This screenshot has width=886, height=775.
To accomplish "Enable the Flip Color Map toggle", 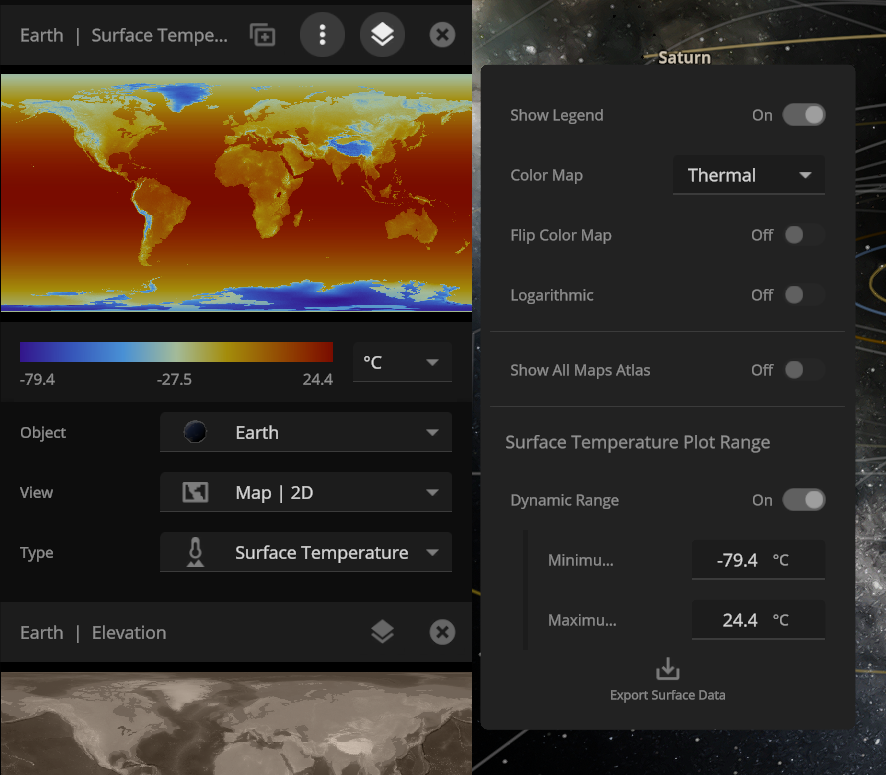I will tap(804, 235).
